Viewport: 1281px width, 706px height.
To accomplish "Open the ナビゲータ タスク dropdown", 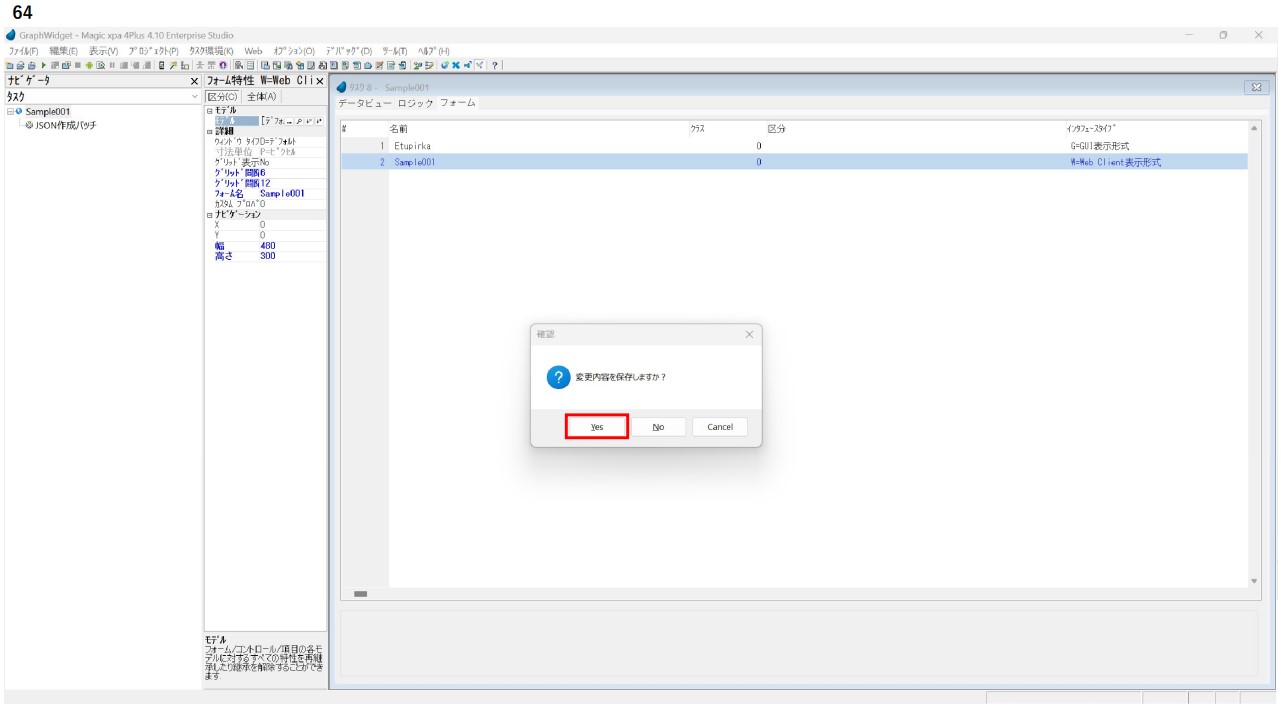I will click(195, 97).
